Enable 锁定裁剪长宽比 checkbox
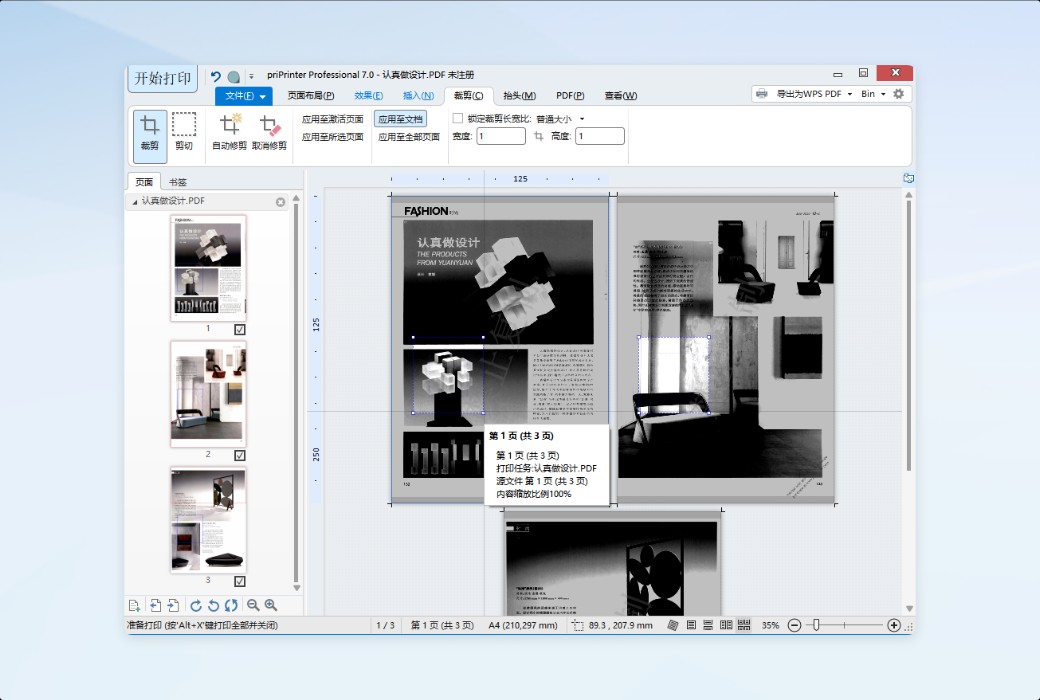Image resolution: width=1040 pixels, height=700 pixels. coord(458,118)
